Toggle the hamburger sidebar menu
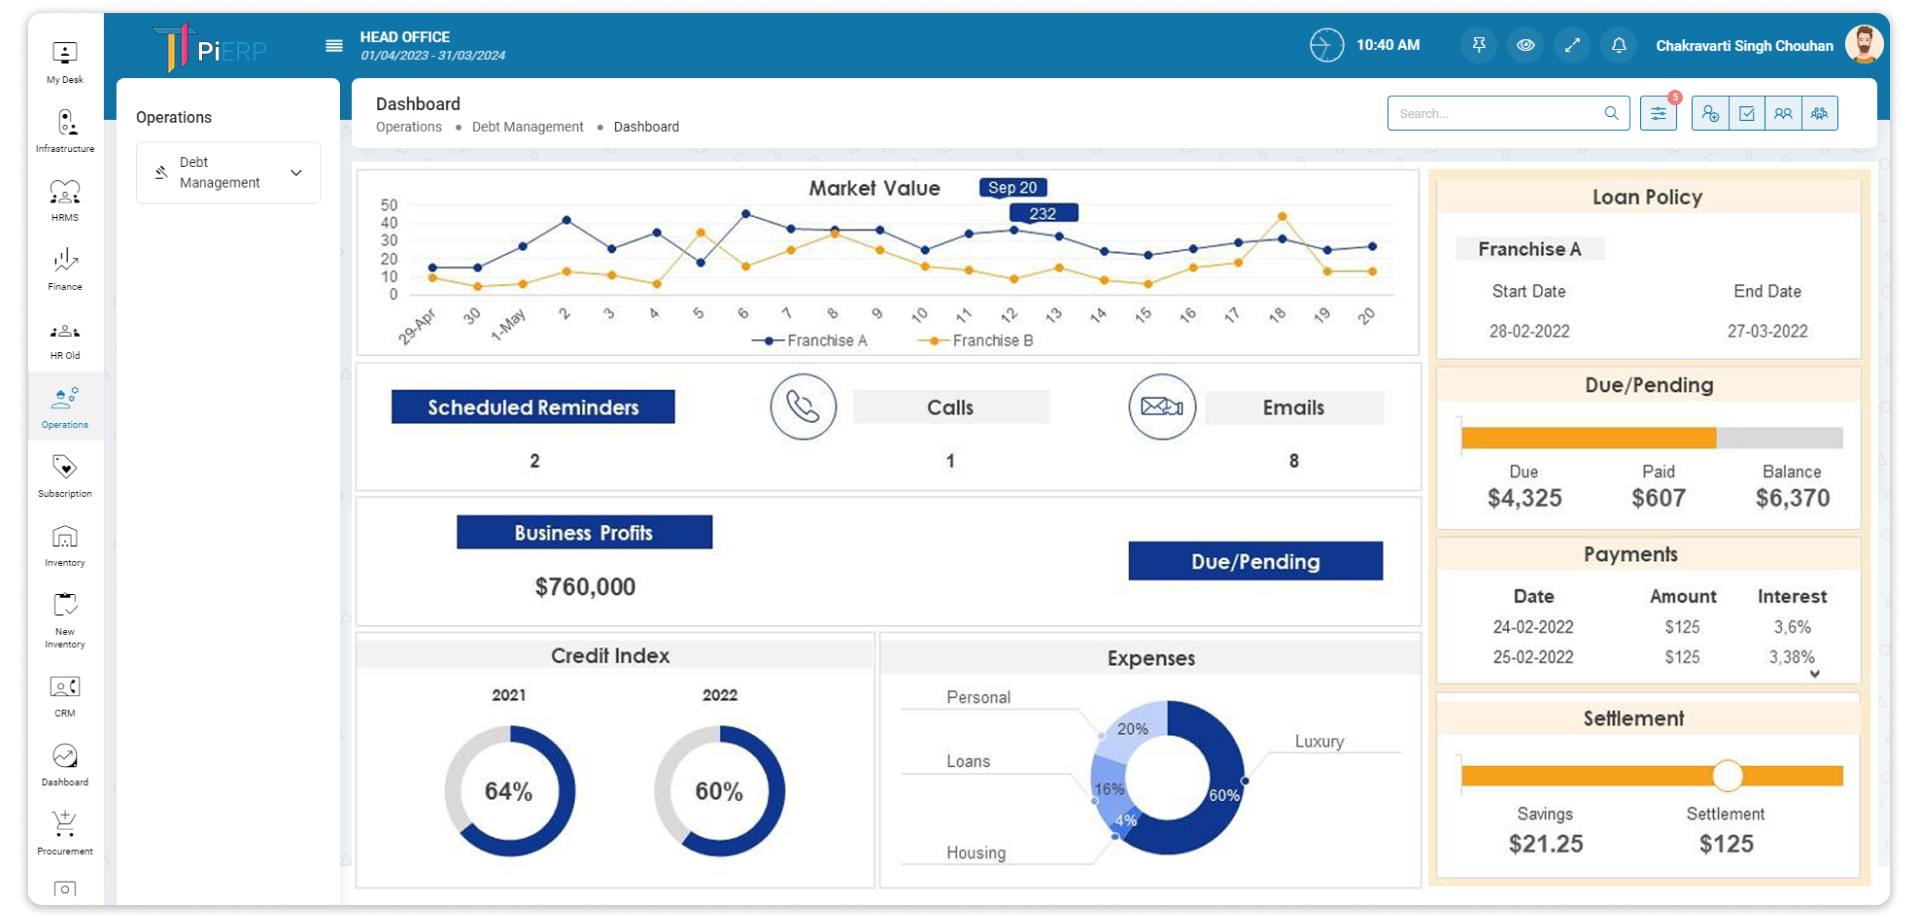1918x918 pixels. (334, 46)
